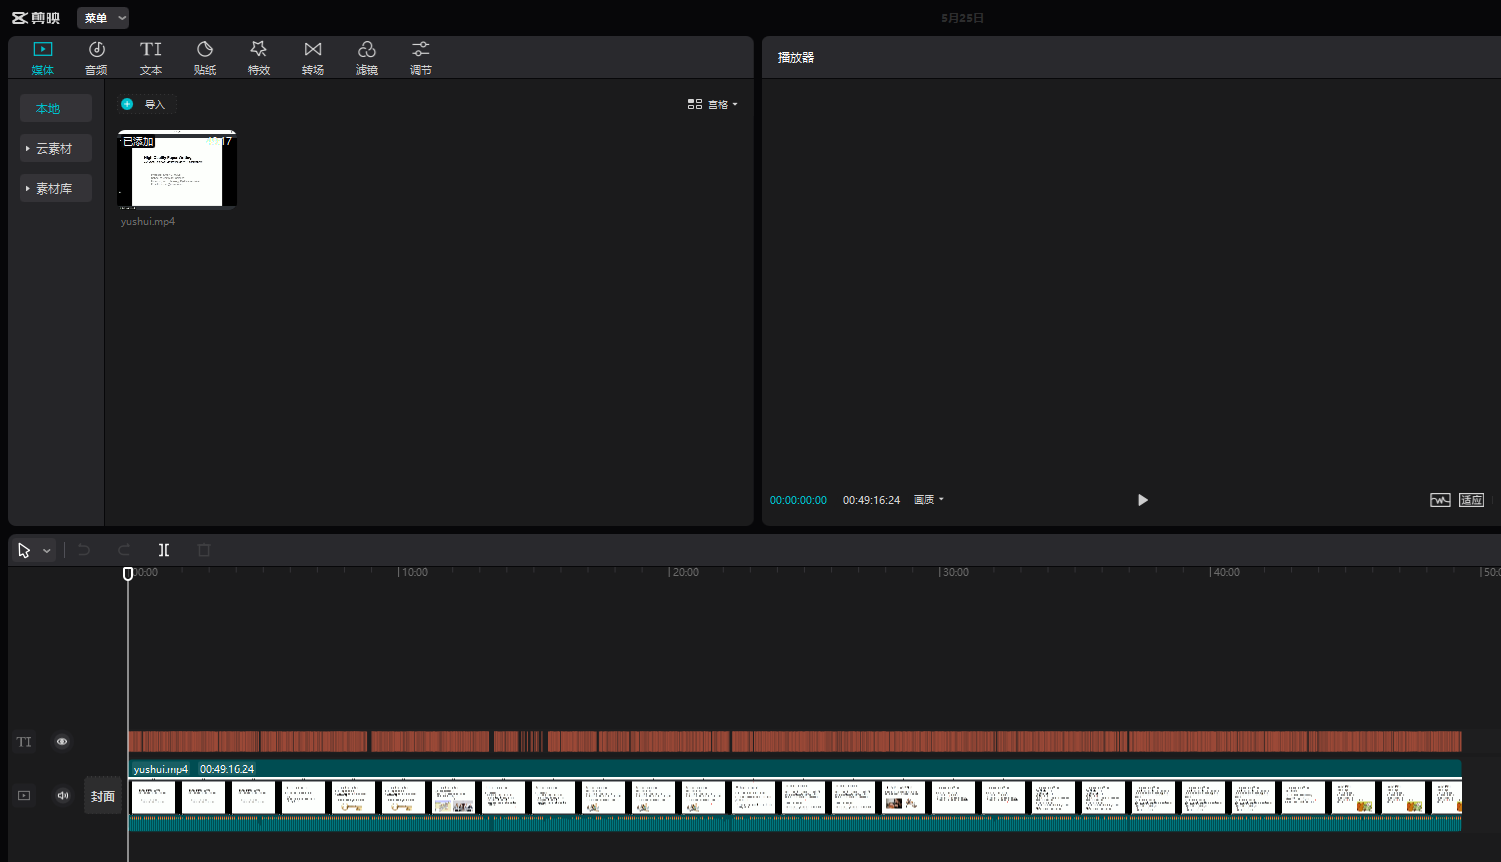
Task: Mute the video track audio
Action: (x=63, y=796)
